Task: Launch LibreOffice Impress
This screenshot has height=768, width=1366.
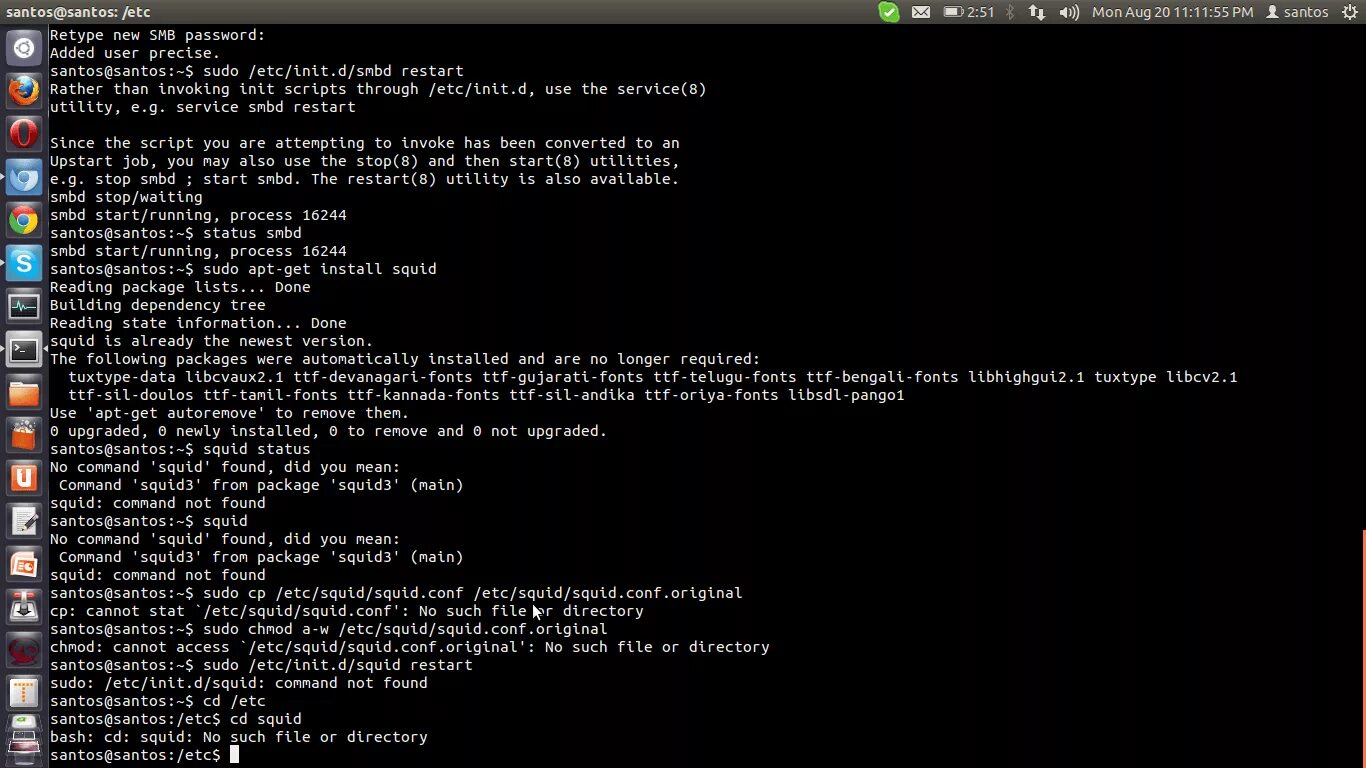Action: click(24, 565)
